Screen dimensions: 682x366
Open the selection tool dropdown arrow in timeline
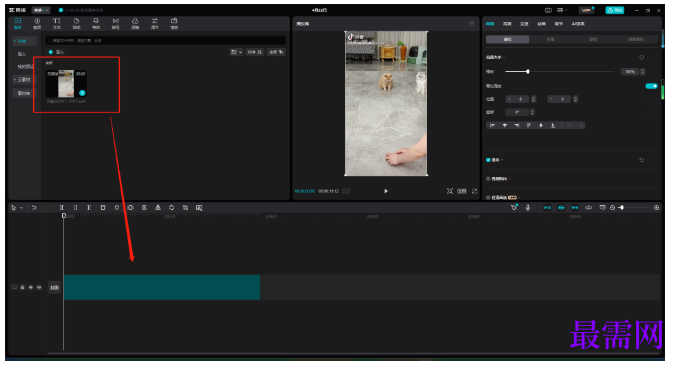point(21,208)
